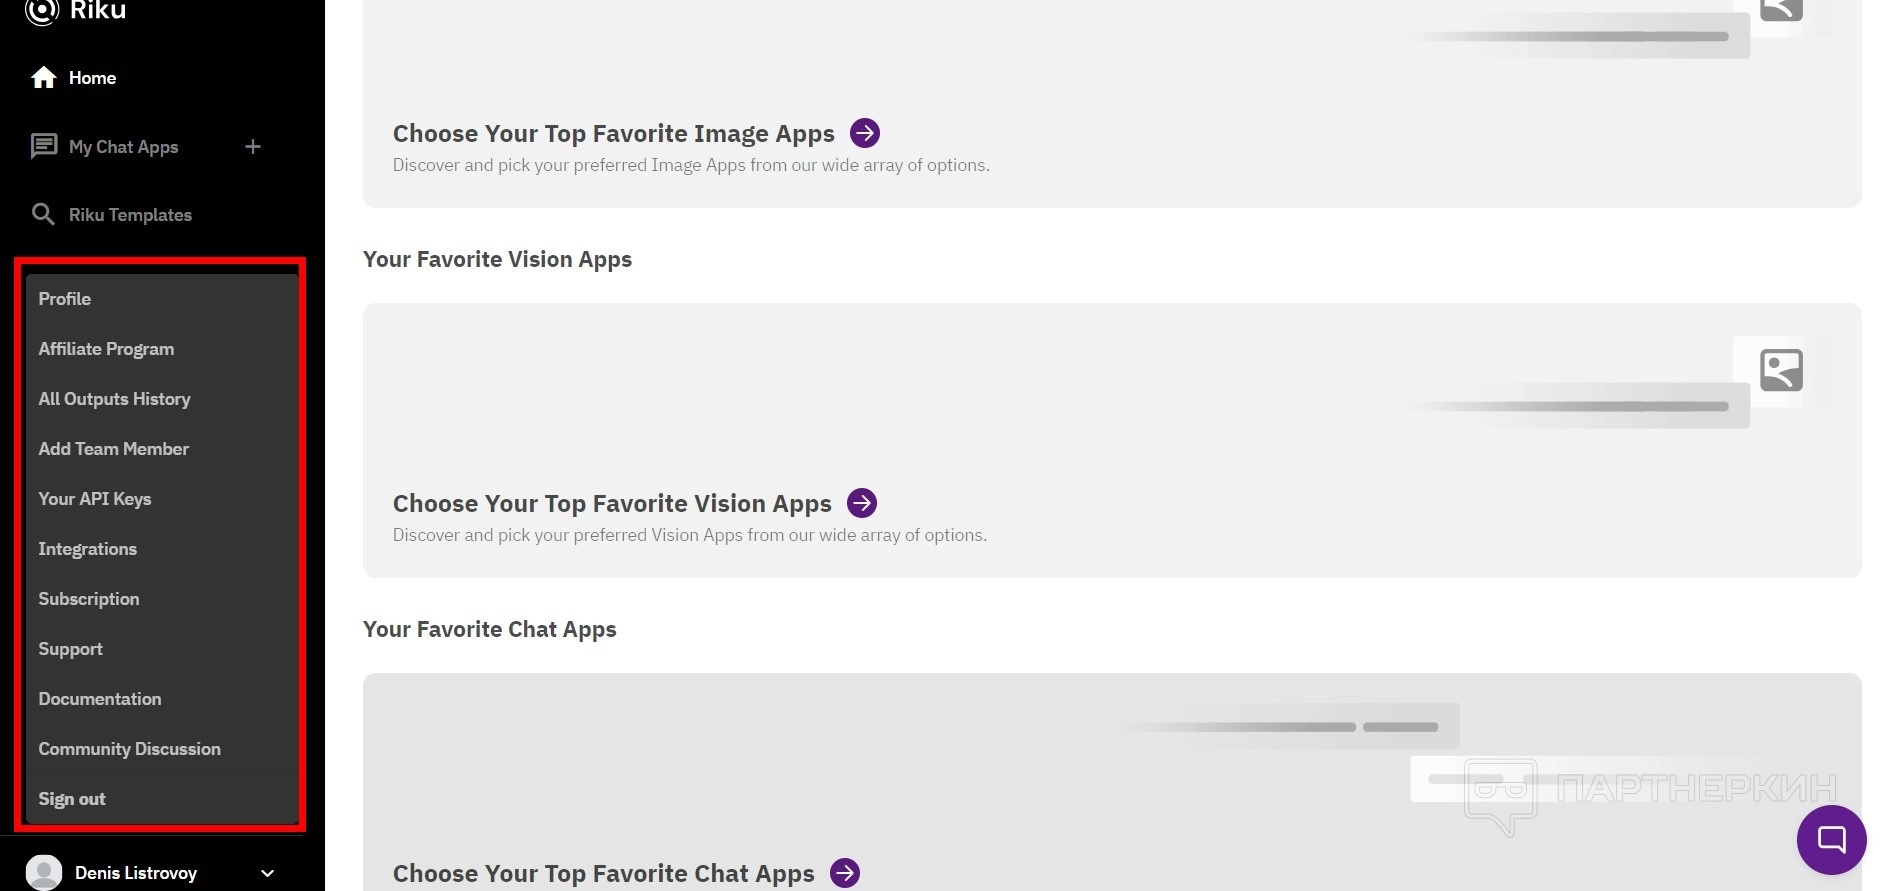Open the Integrations menu item
This screenshot has height=891, width=1889.
point(88,549)
